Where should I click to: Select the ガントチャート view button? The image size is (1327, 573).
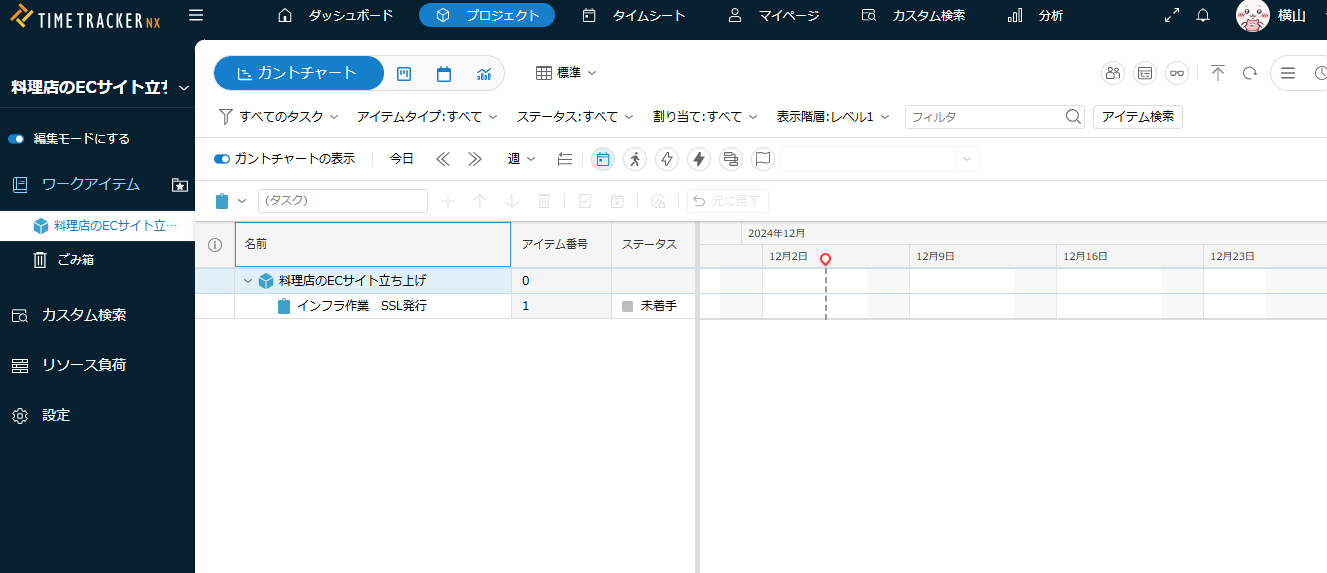[x=298, y=73]
